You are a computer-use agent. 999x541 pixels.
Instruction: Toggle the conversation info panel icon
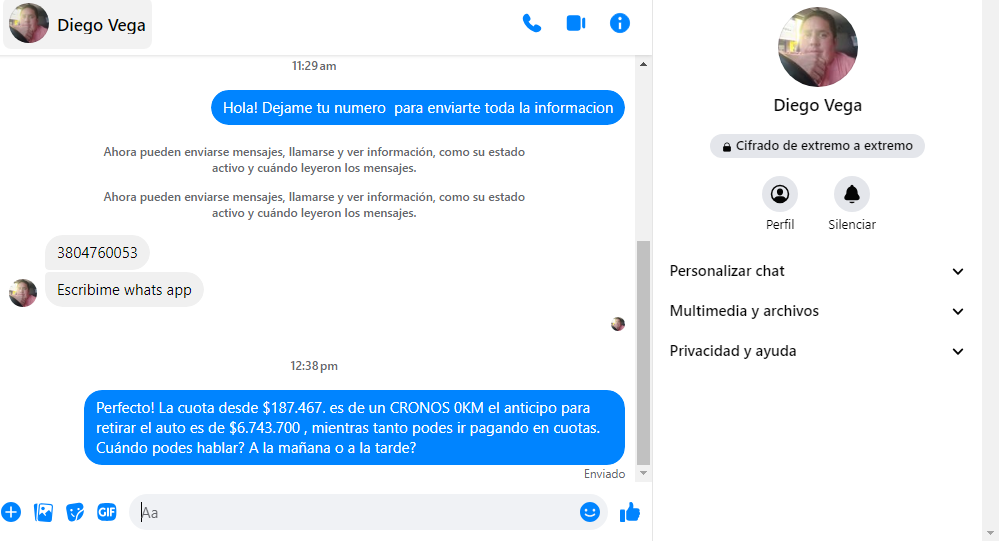[620, 23]
